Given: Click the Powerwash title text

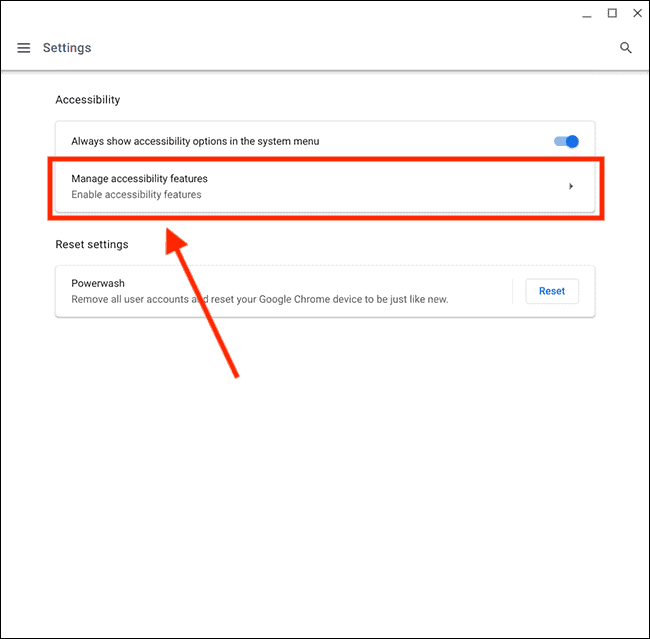Looking at the screenshot, I should tap(98, 283).
